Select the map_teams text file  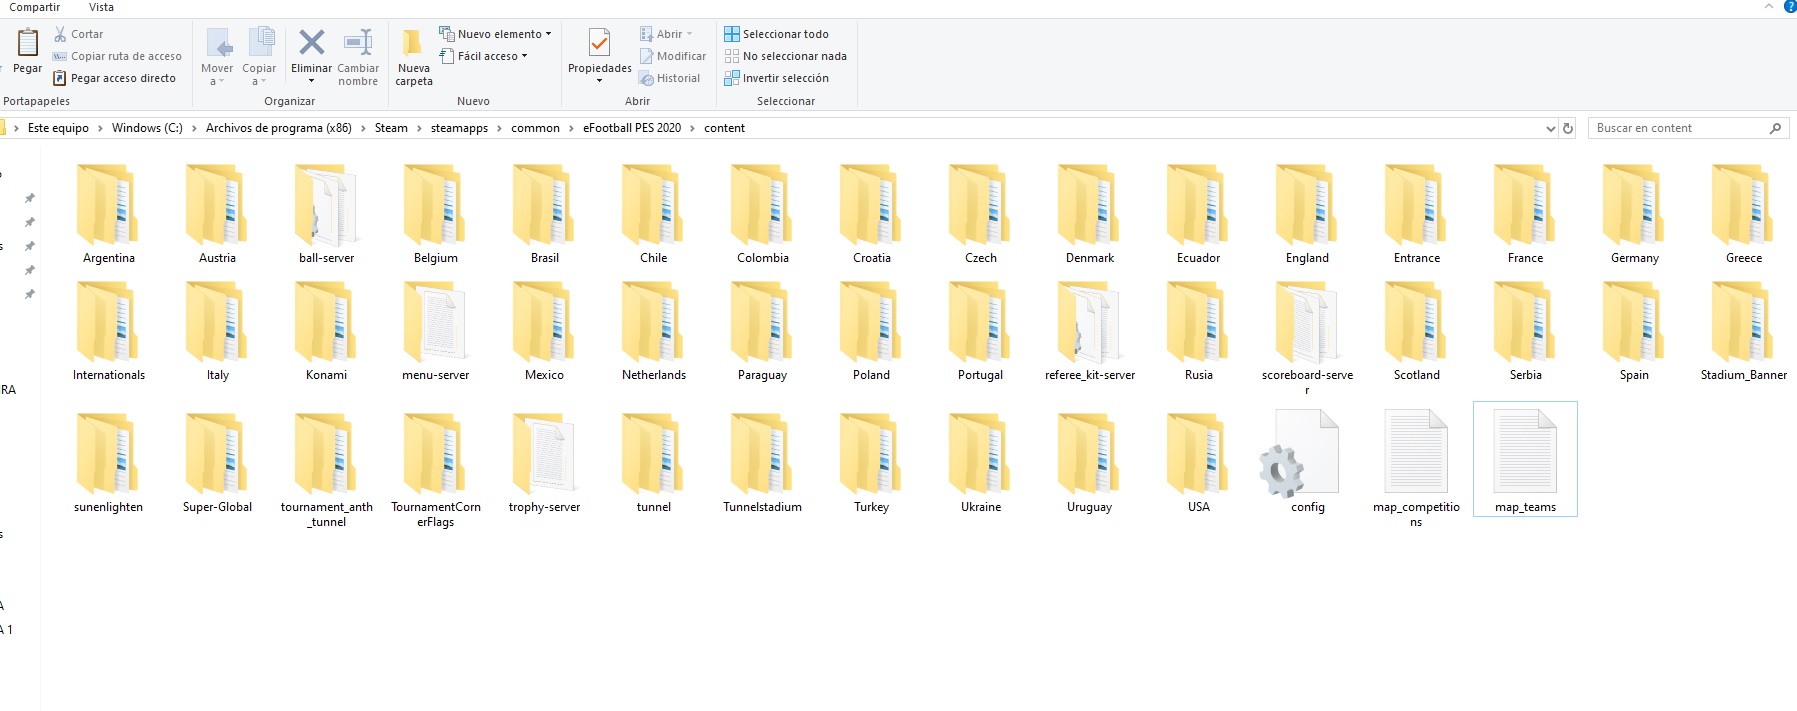pos(1525,459)
